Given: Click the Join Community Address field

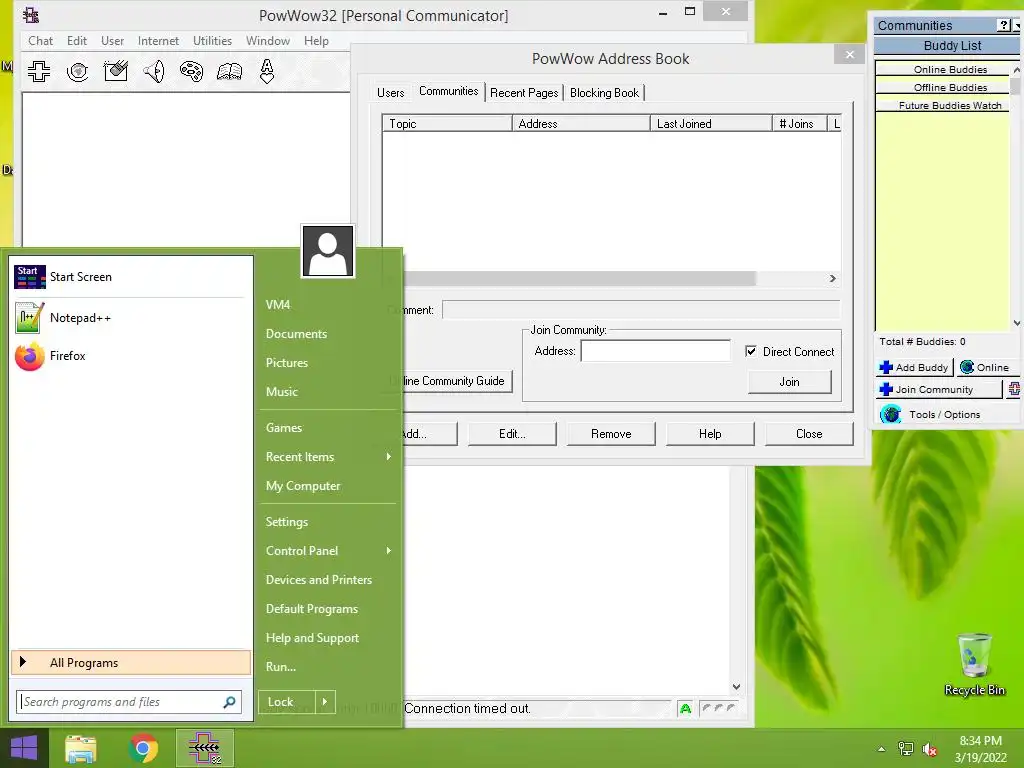Looking at the screenshot, I should [x=656, y=351].
